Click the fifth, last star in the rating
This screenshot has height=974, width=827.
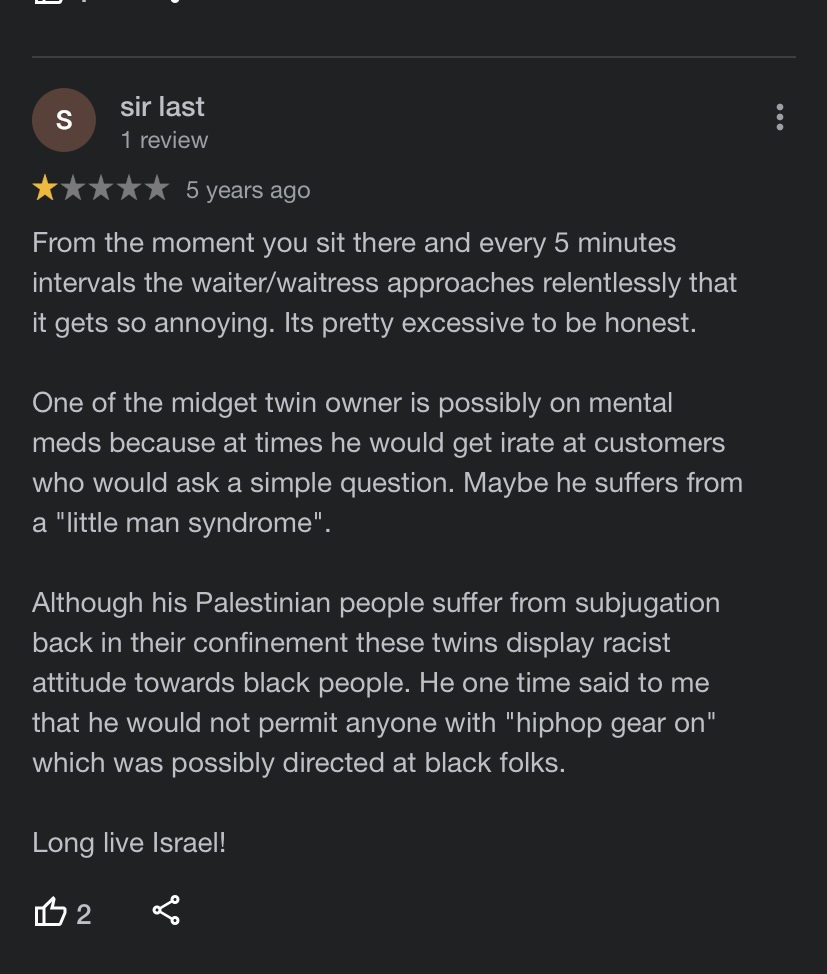156,189
